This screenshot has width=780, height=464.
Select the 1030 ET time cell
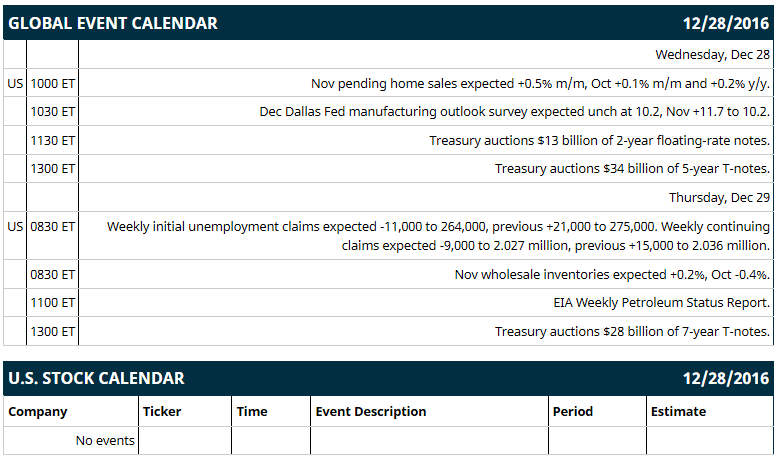[x=52, y=111]
